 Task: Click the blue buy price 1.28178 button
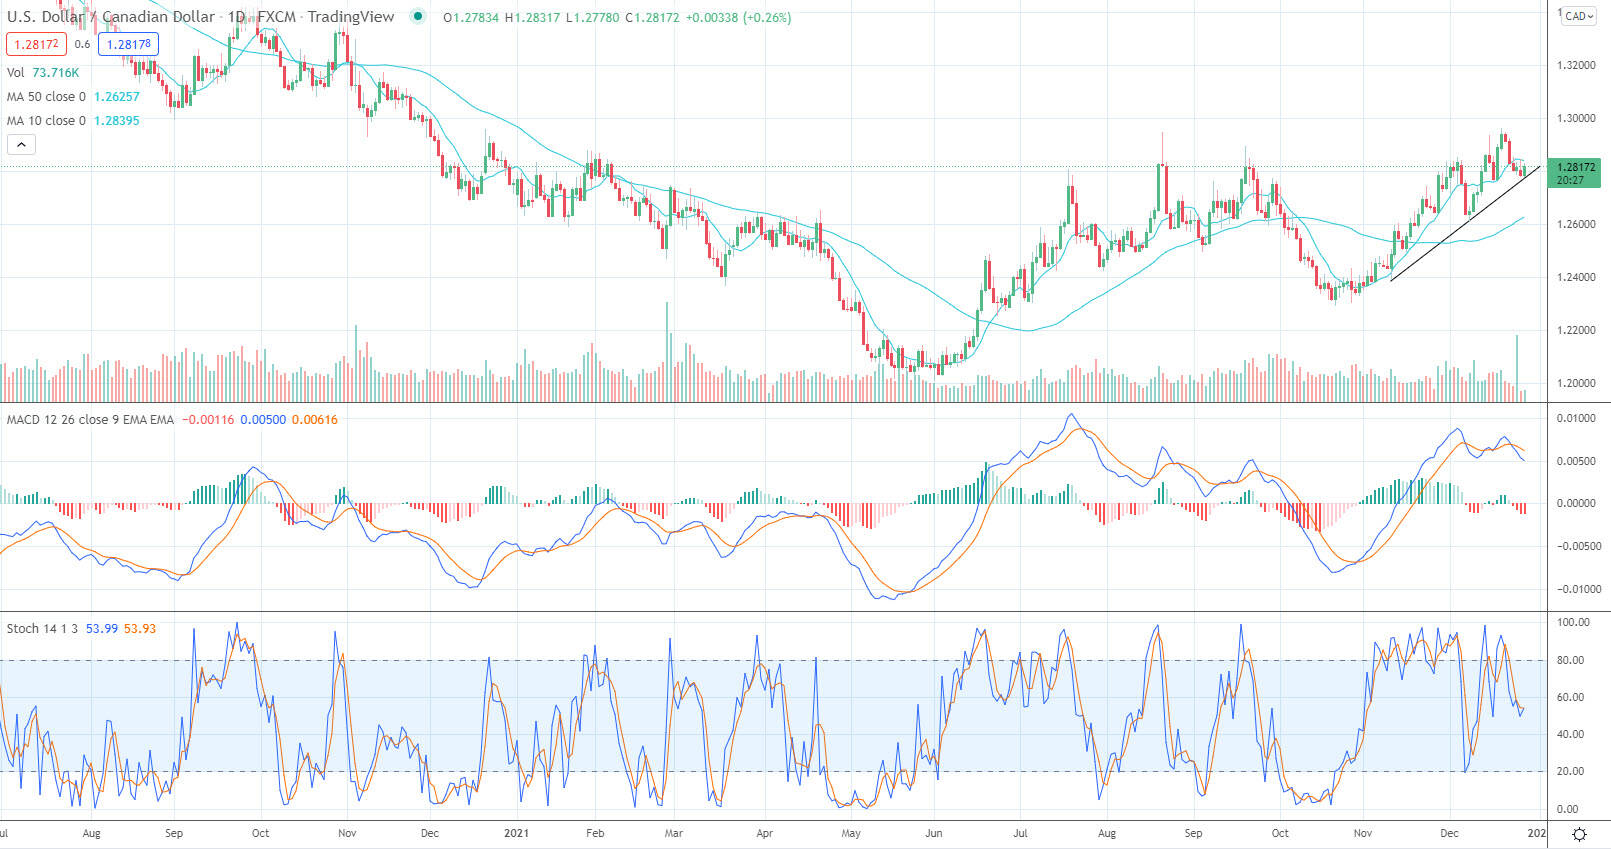(128, 44)
